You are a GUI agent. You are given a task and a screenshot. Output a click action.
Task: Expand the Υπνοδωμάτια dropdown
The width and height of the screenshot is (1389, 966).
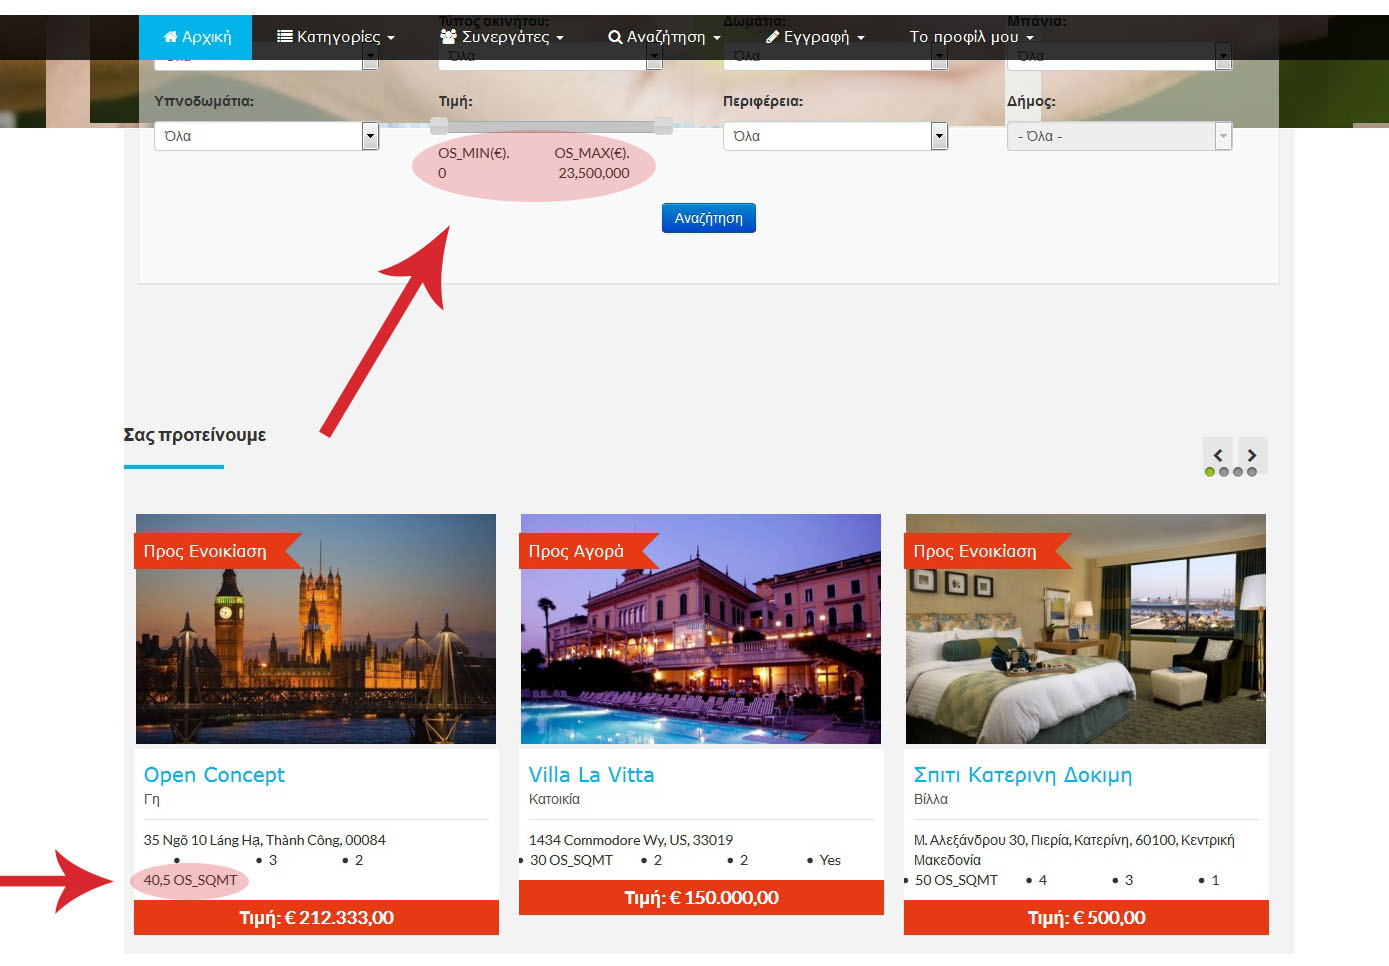[x=266, y=136]
